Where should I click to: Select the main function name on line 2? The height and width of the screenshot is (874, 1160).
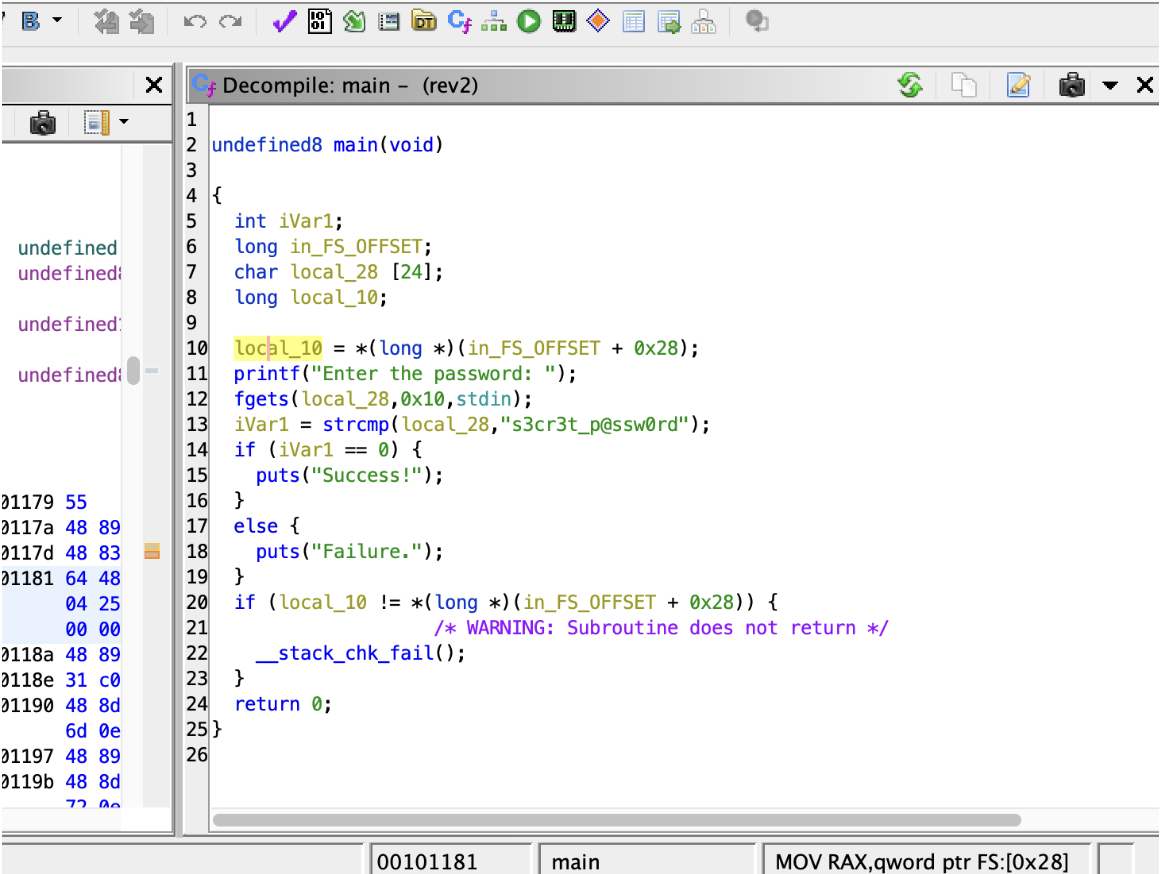tap(355, 144)
